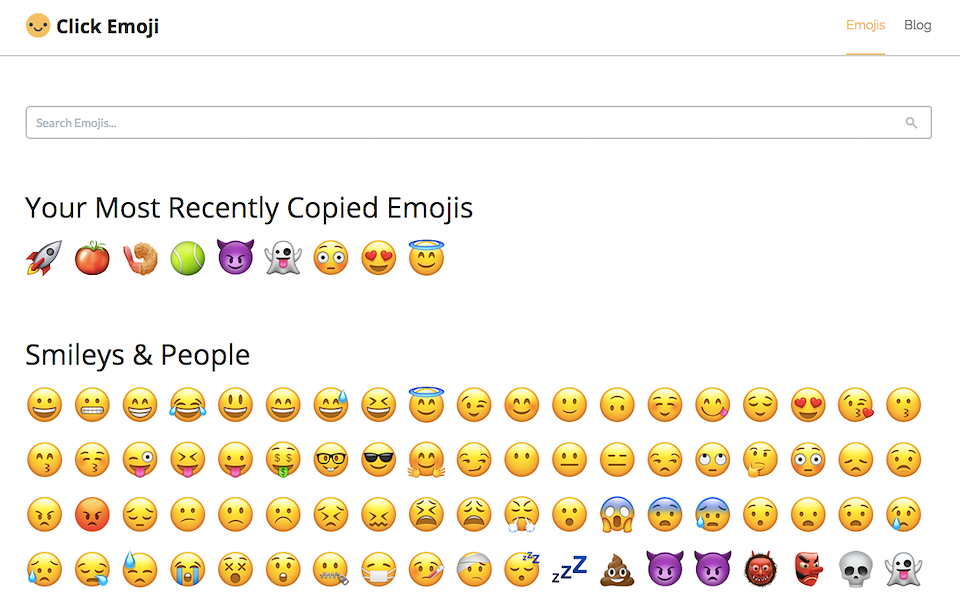
Task: Copy the pile of poo emoji
Action: (618, 569)
